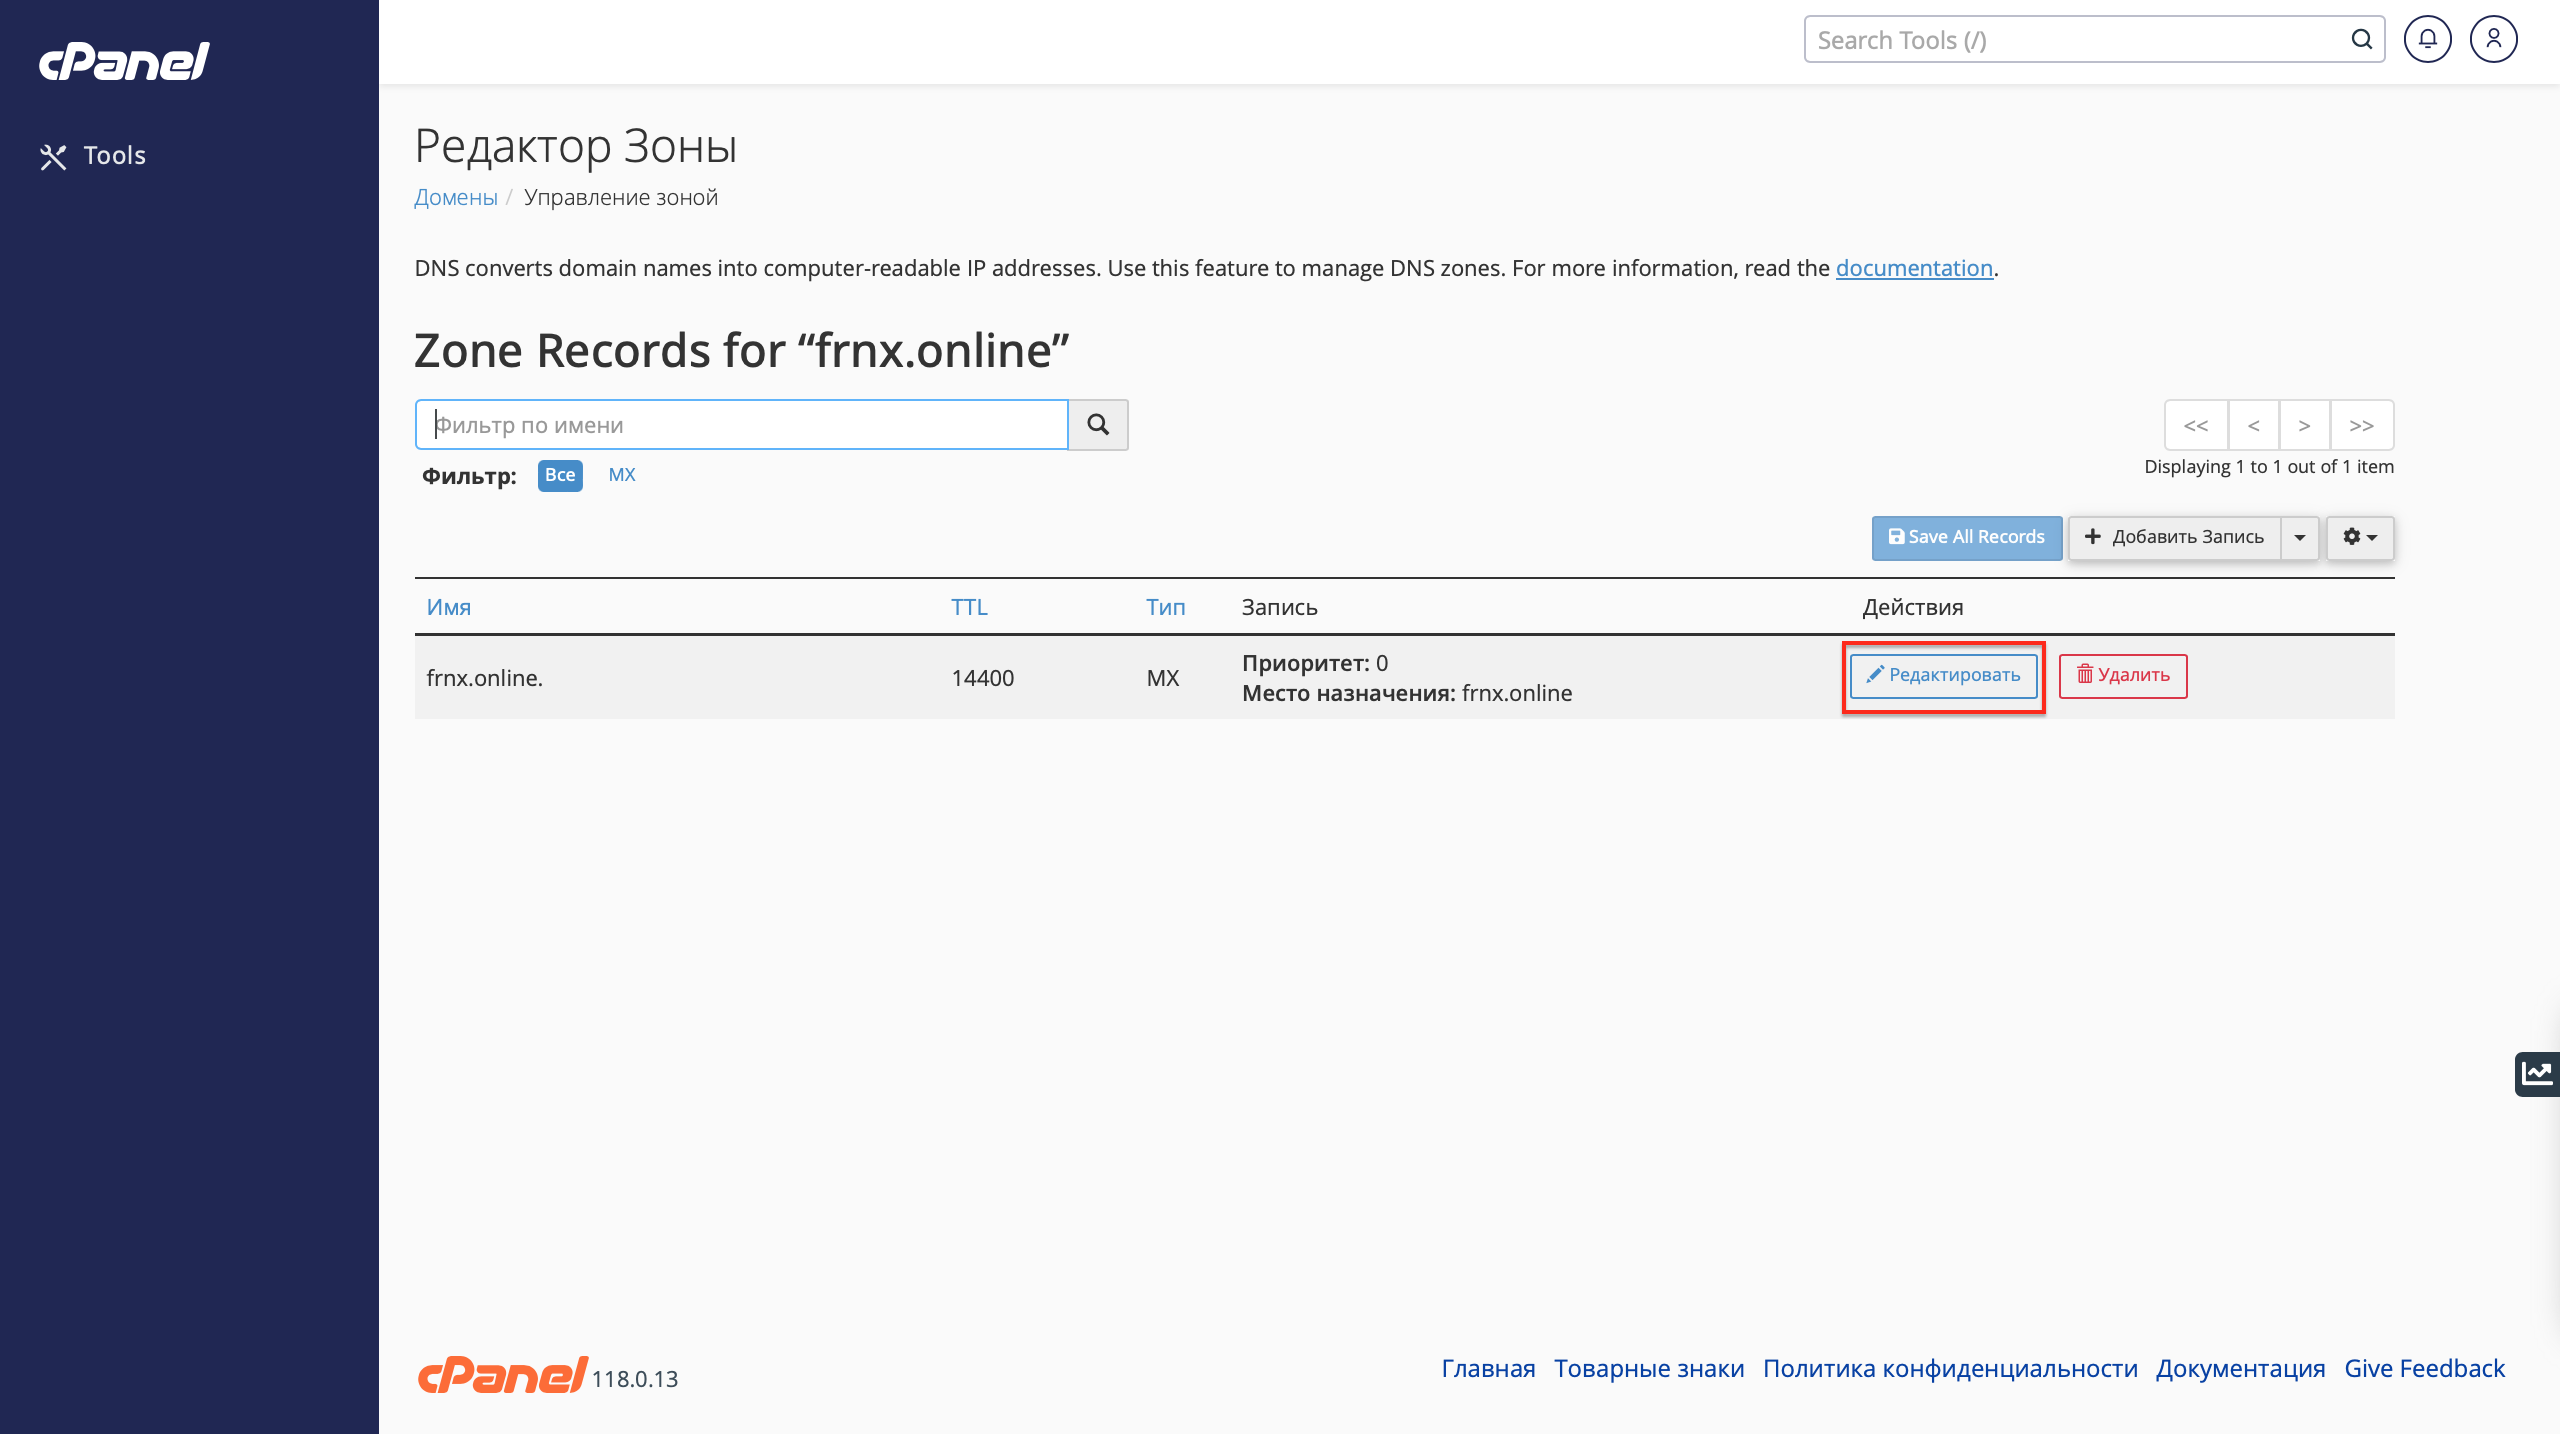Click the cPanel logo in sidebar
The width and height of the screenshot is (2560, 1434).
click(x=124, y=62)
